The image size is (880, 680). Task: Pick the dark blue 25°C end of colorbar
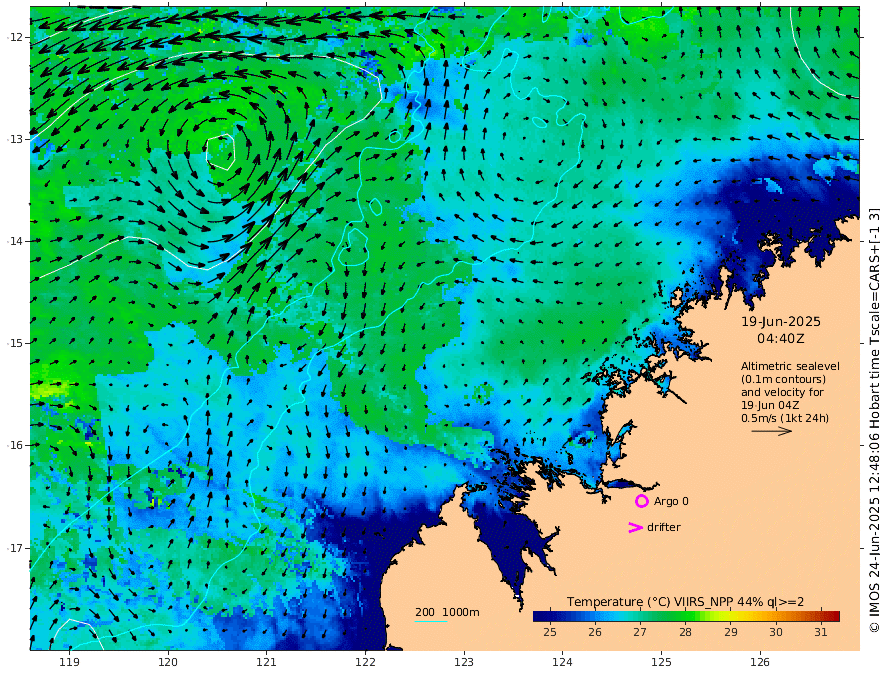pyautogui.click(x=550, y=617)
